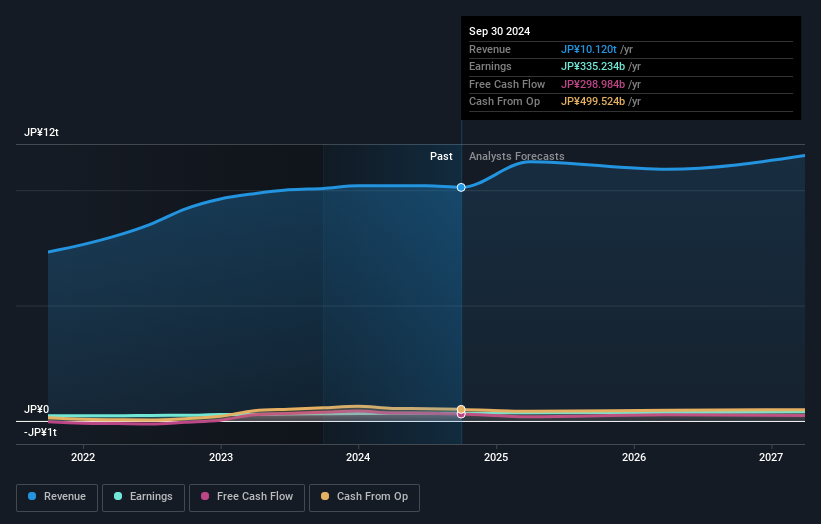
Task: Click the 2024 x-axis label
Action: point(358,458)
